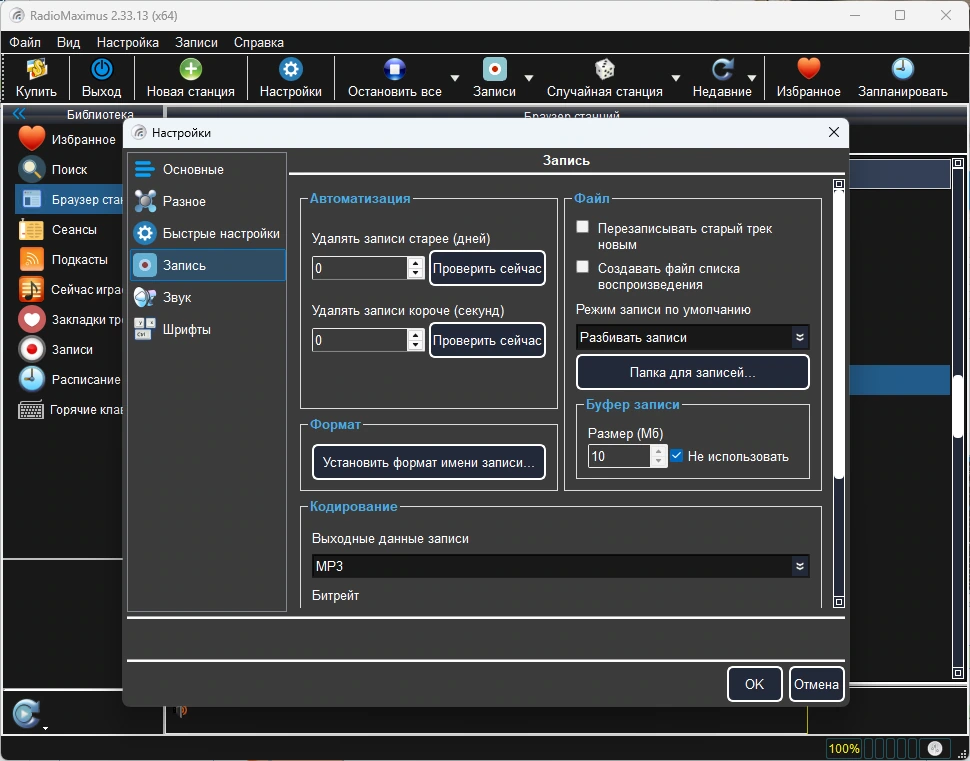970x761 pixels.
Task: Open the Справка menu
Action: click(259, 42)
